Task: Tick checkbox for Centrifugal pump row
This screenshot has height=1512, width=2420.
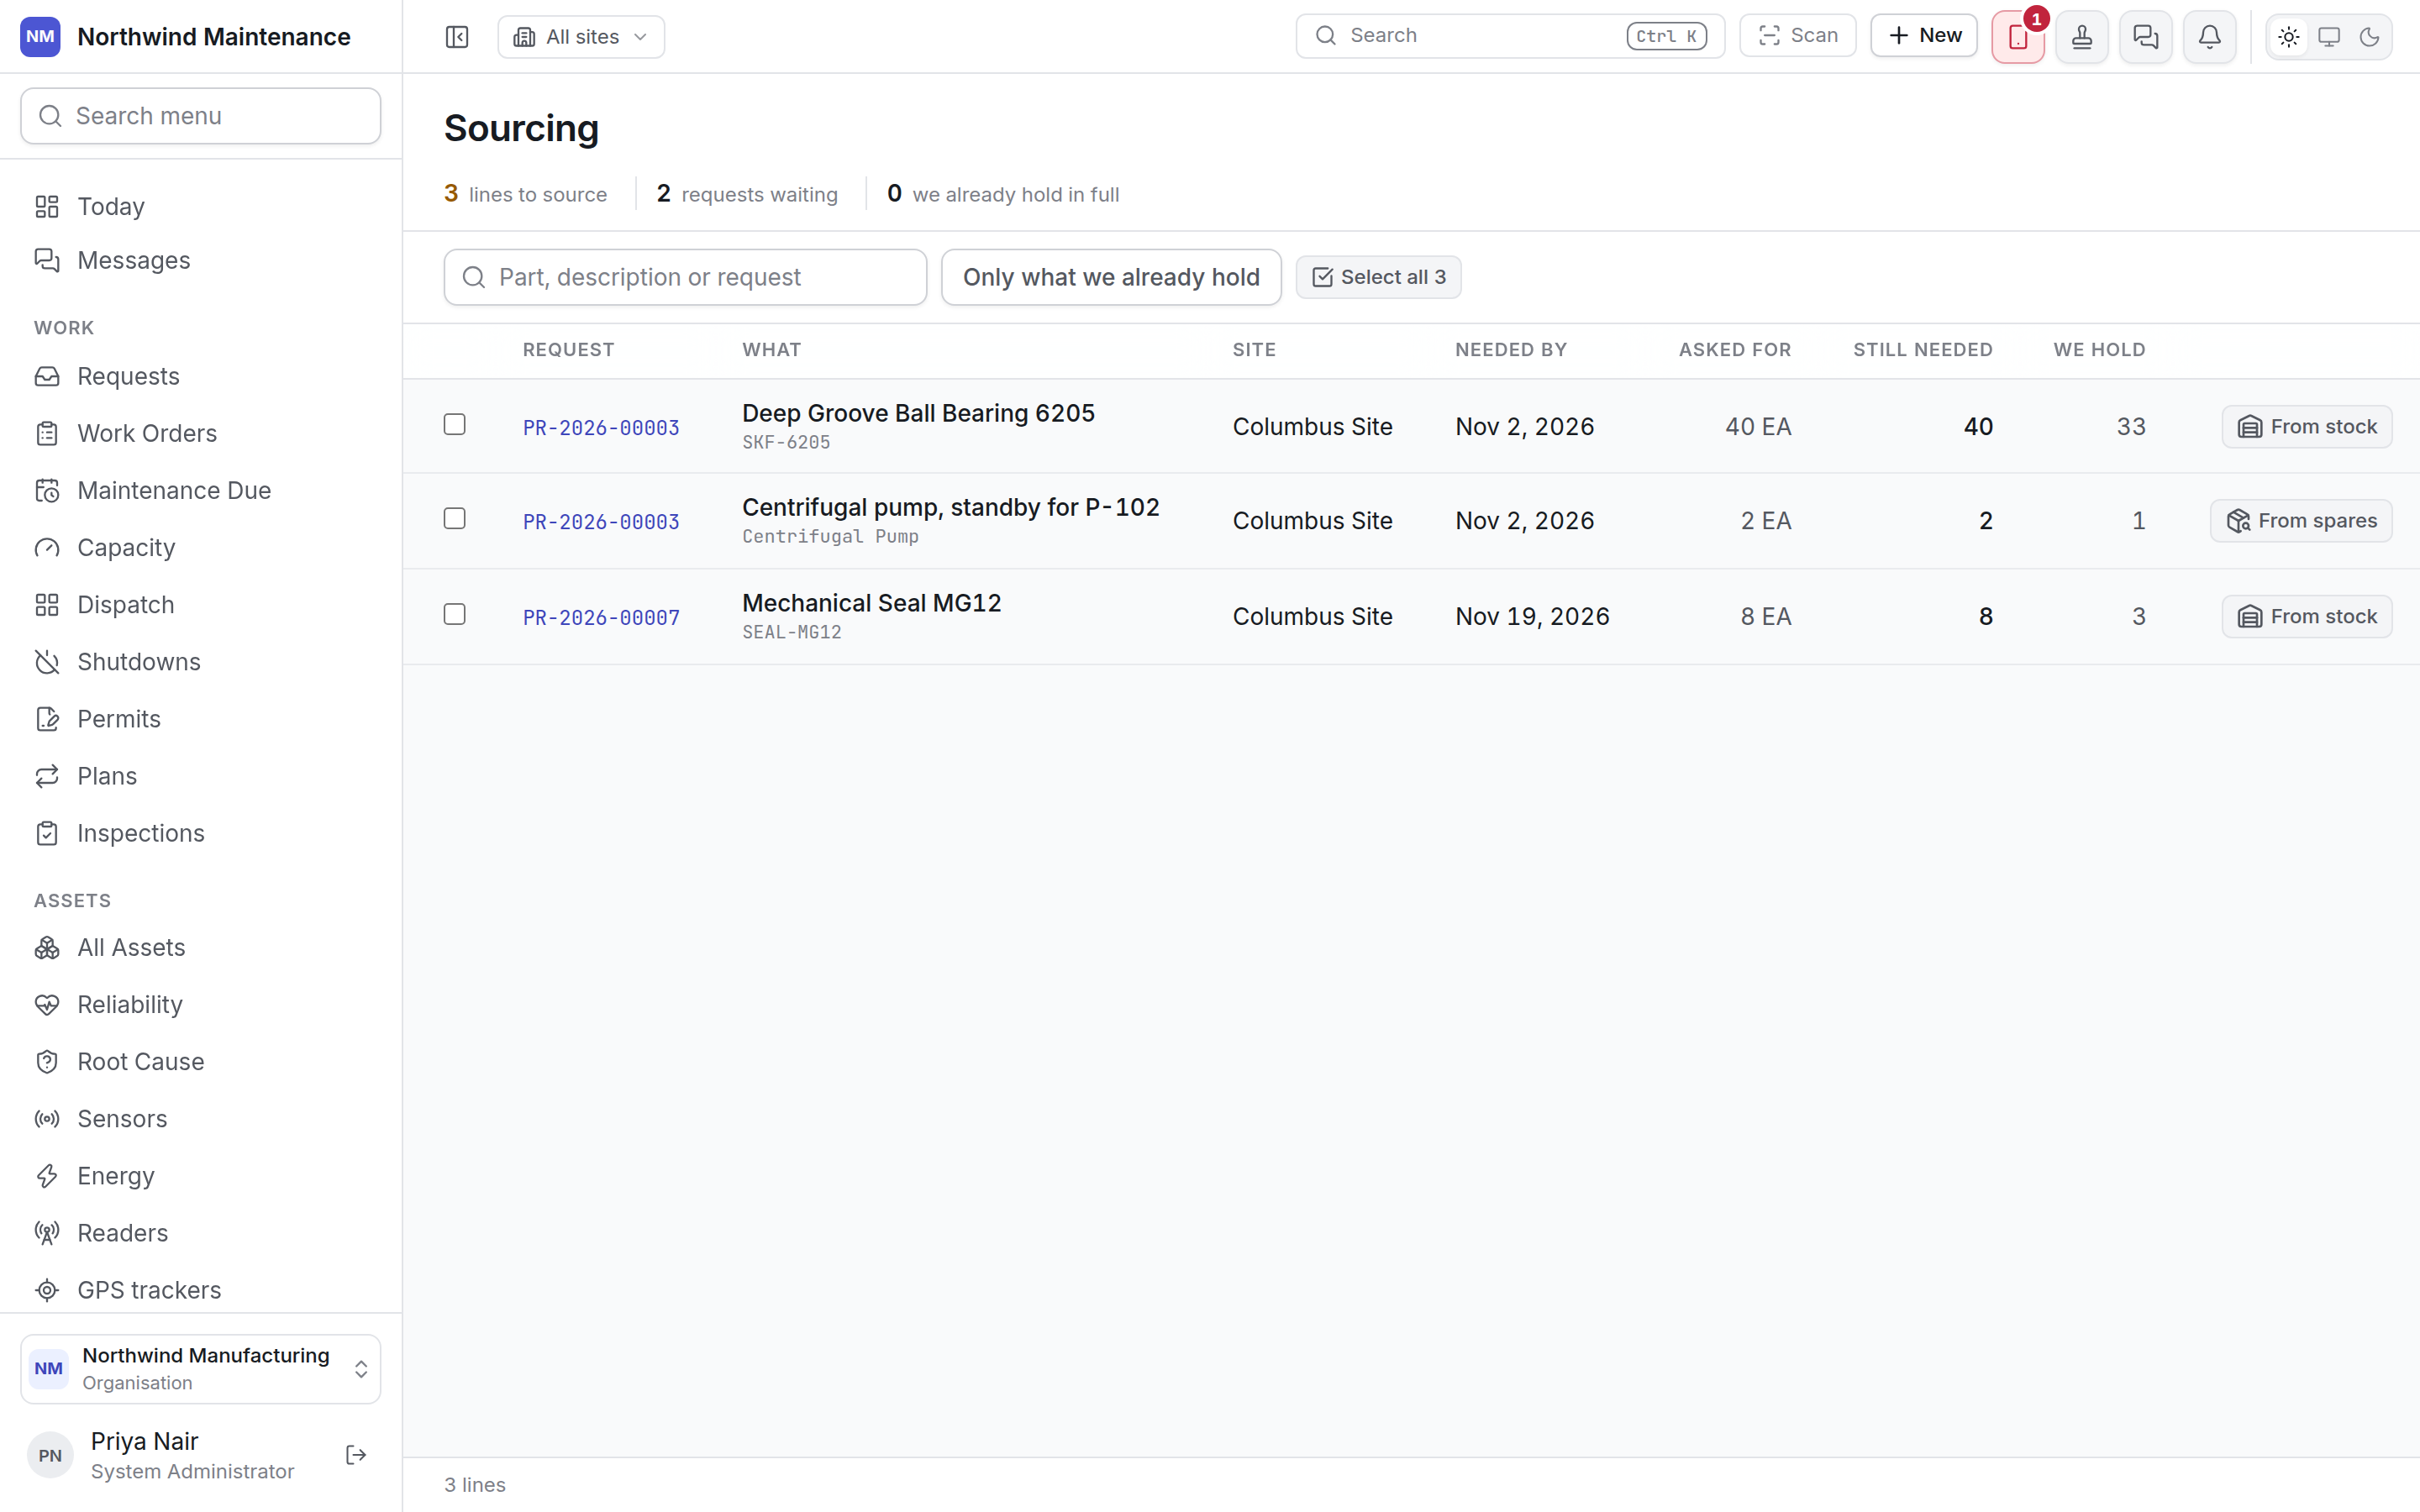Action: 455,518
